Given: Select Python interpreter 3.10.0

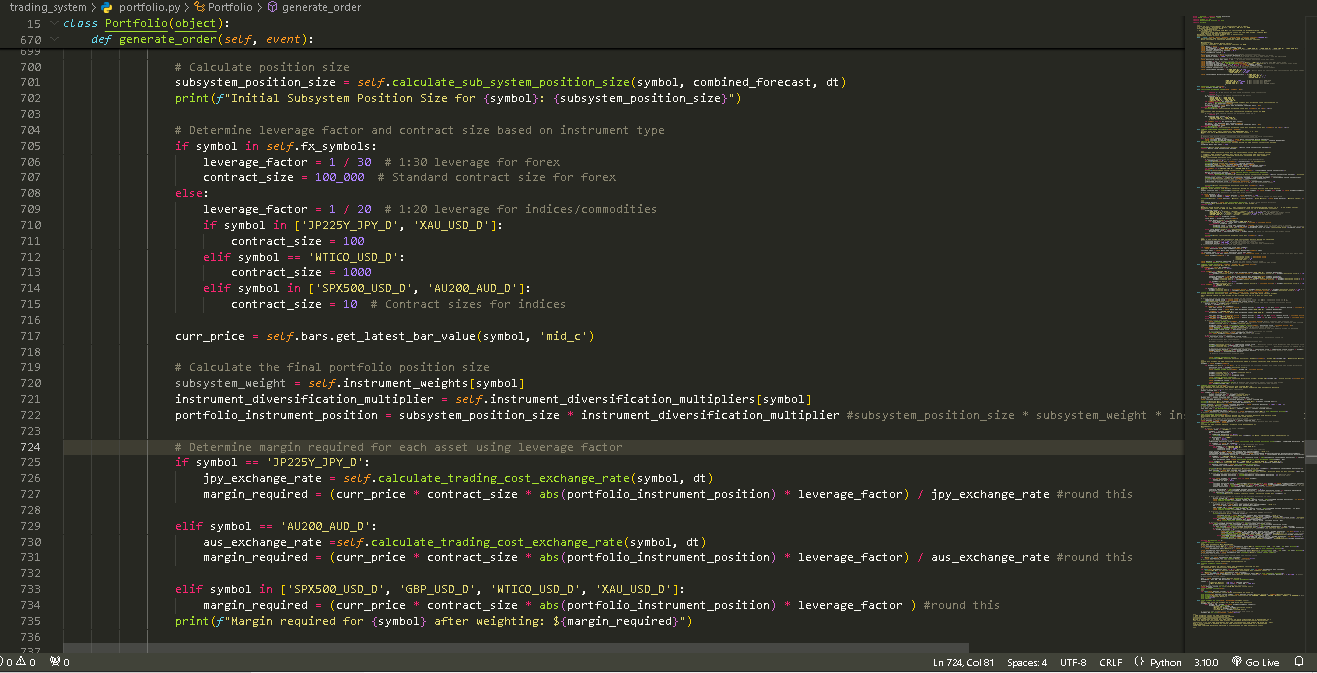Looking at the screenshot, I should (x=1205, y=662).
